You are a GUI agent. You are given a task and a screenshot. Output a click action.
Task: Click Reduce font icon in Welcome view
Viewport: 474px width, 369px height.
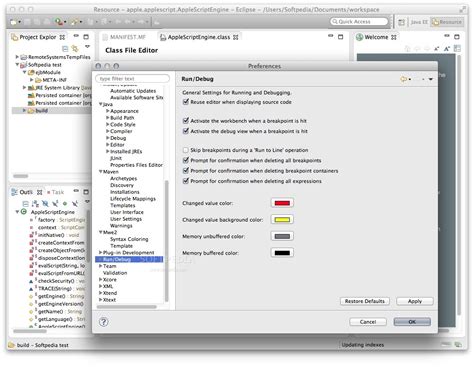[x=437, y=49]
